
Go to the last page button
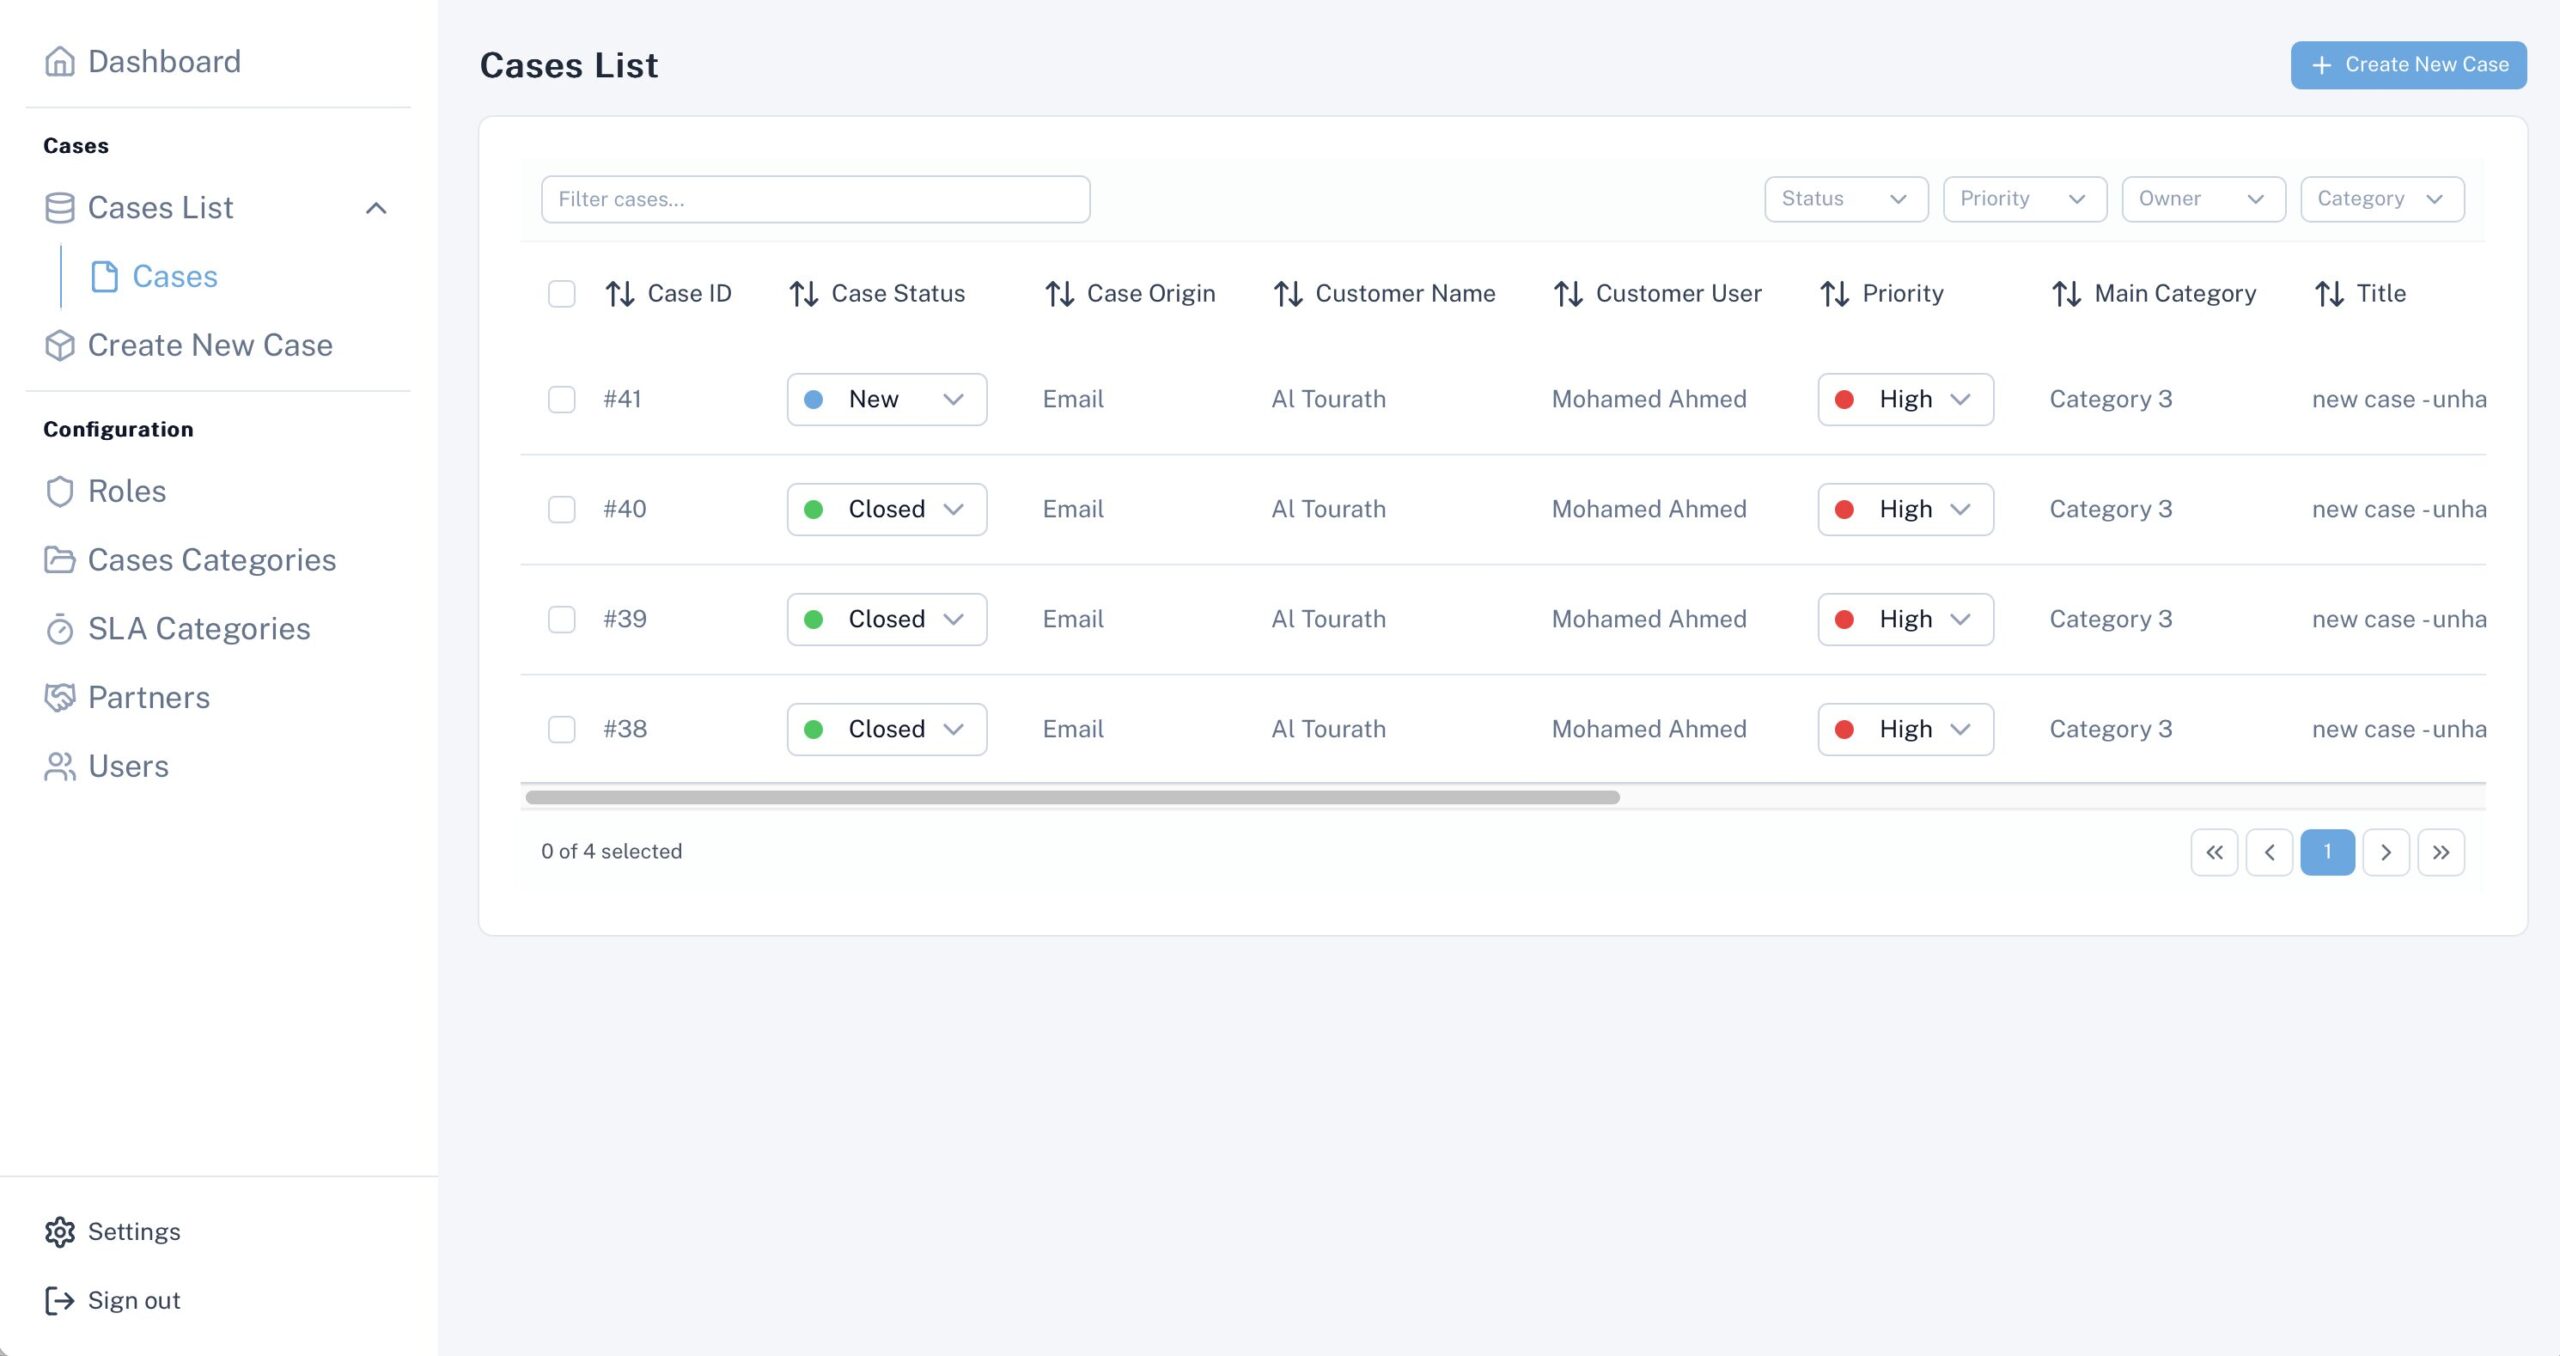pyautogui.click(x=2440, y=852)
